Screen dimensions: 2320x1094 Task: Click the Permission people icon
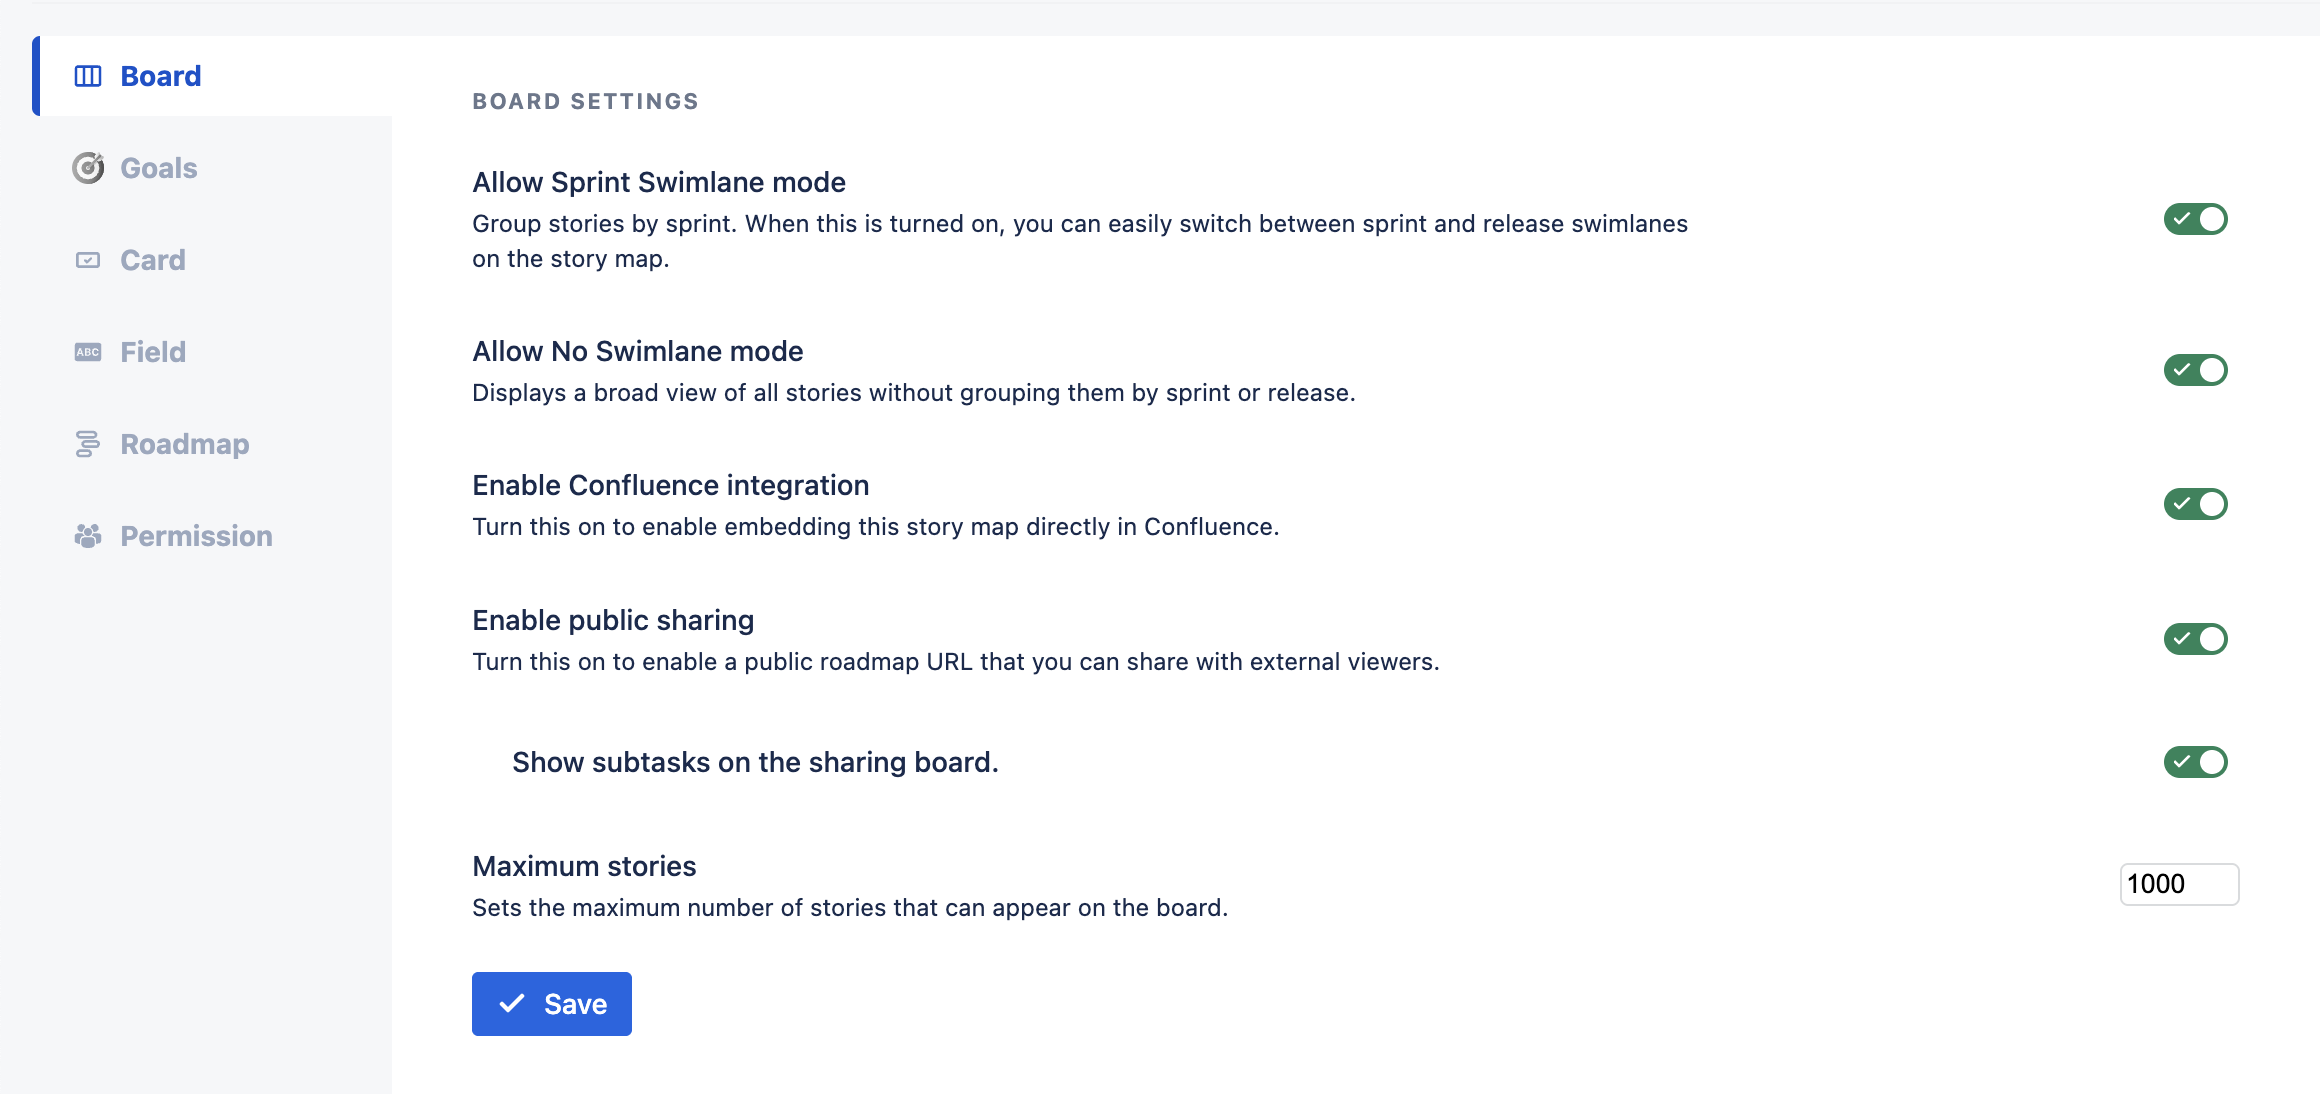[88, 536]
